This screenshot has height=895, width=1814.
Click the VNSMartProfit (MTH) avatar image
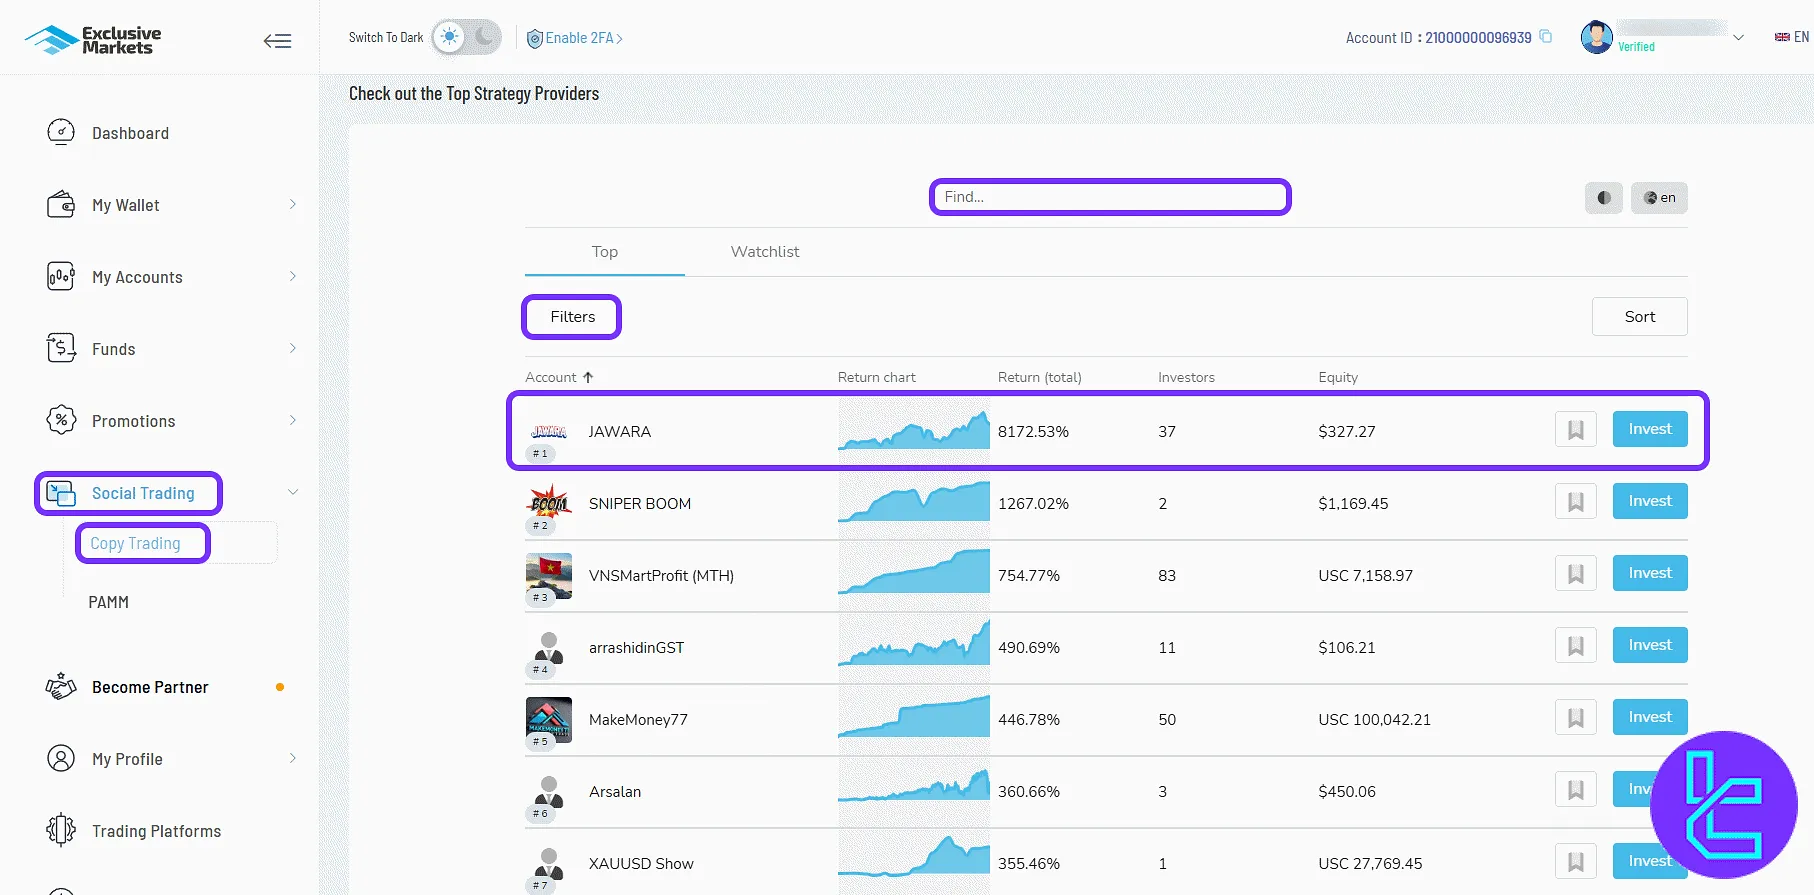(x=549, y=576)
